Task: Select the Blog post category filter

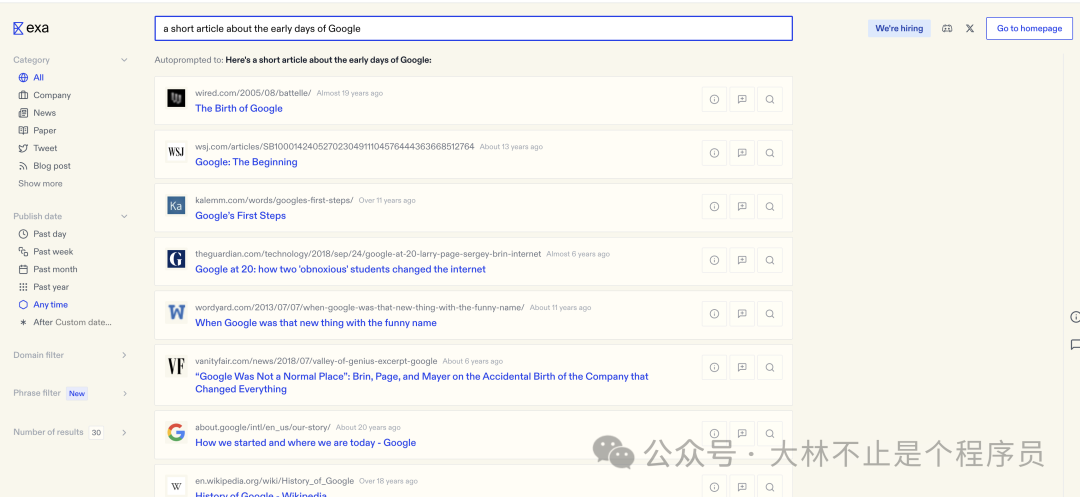Action: 45,166
